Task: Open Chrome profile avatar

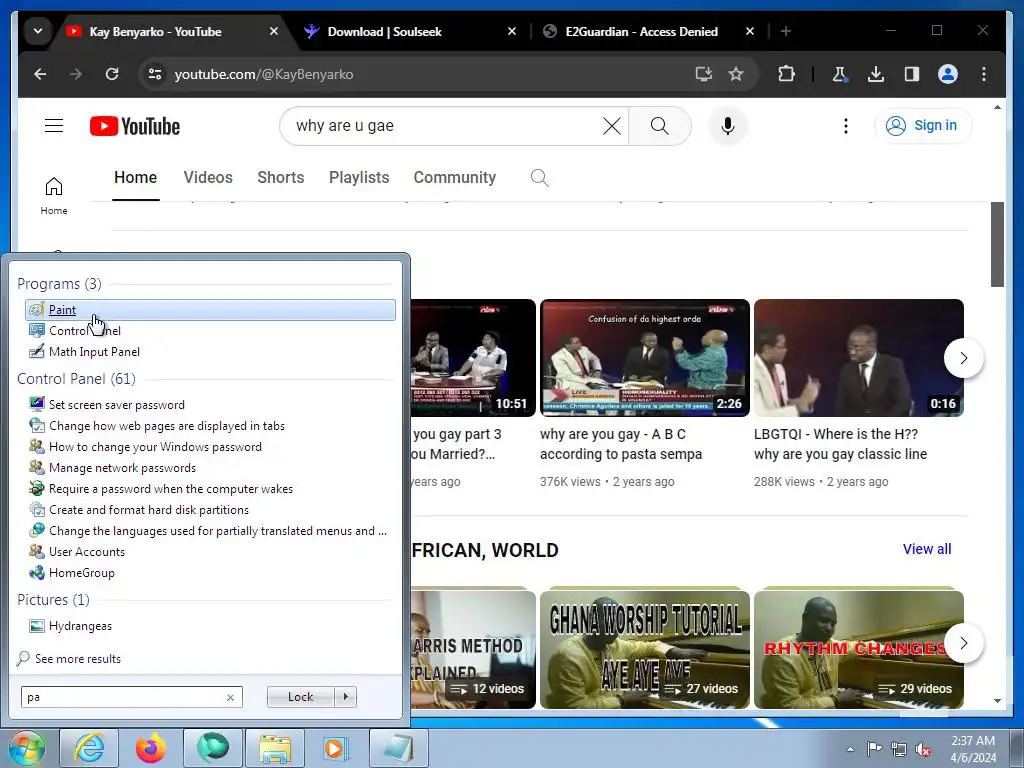Action: [948, 74]
